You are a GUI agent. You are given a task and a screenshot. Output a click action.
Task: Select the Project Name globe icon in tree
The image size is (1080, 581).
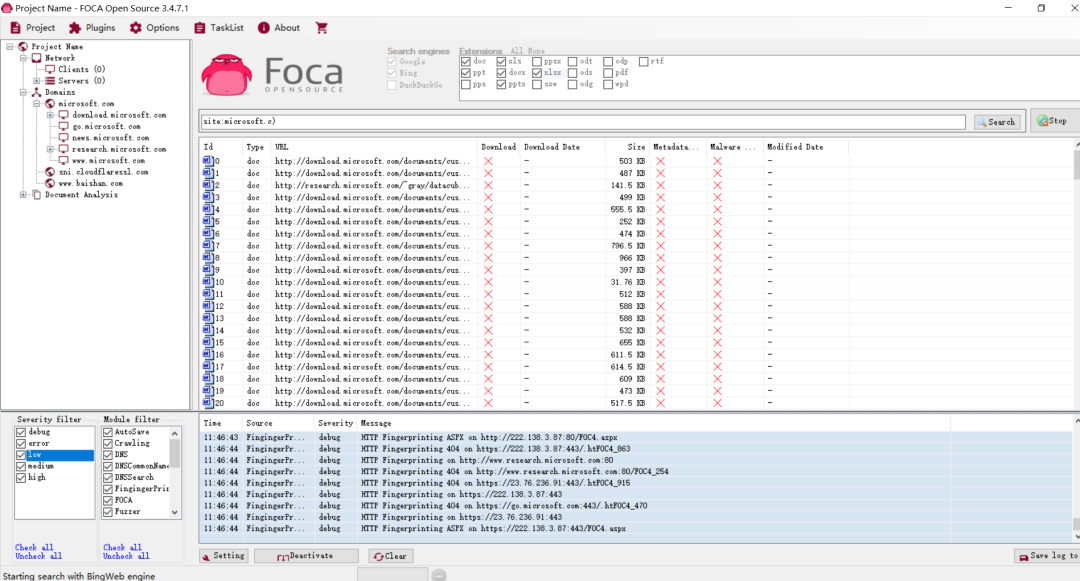23,47
